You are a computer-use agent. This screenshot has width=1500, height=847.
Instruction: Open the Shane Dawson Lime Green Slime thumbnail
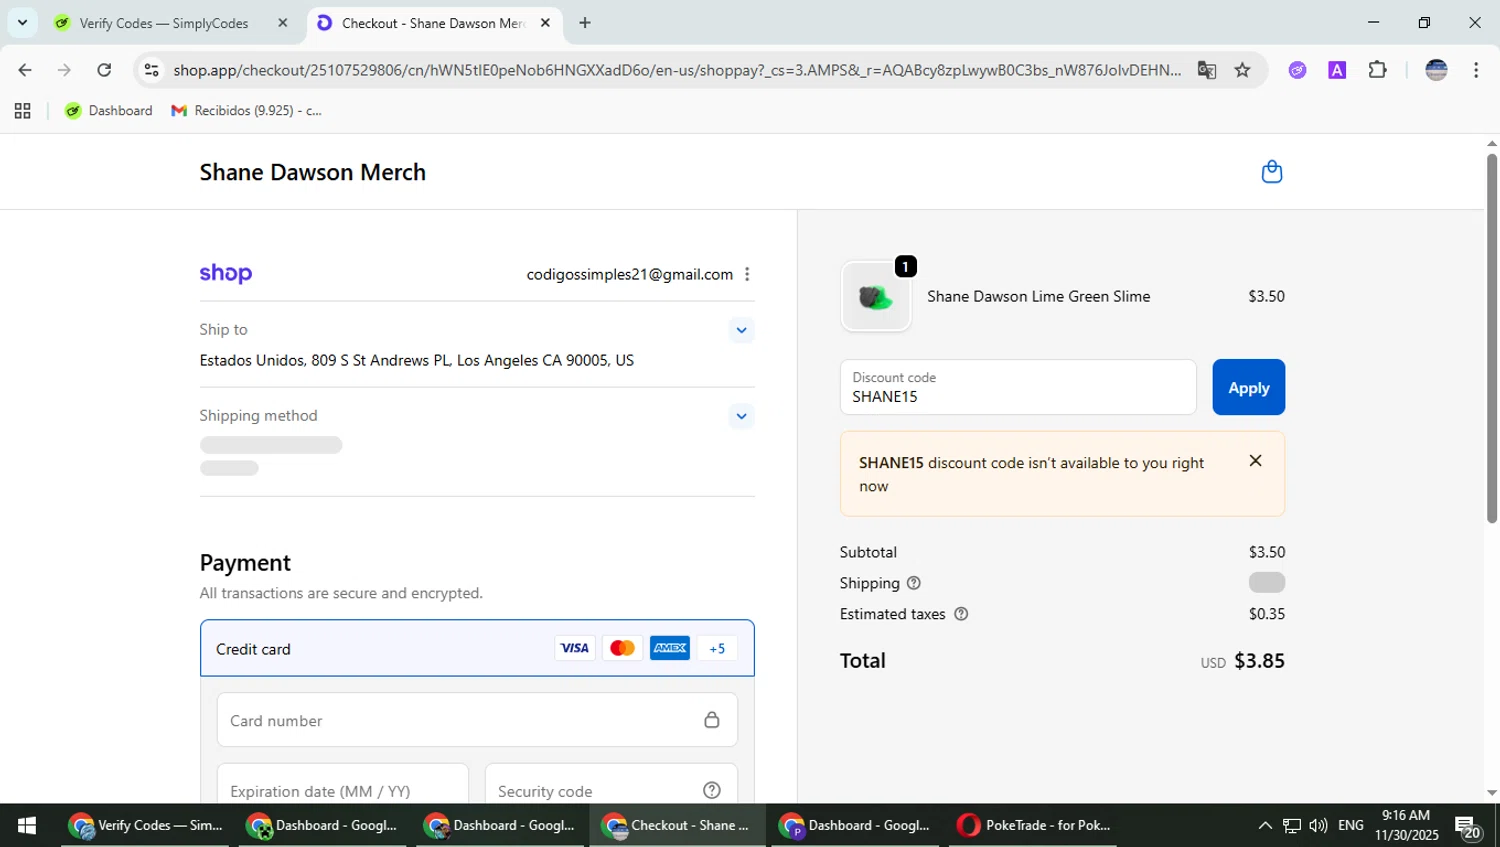[876, 296]
